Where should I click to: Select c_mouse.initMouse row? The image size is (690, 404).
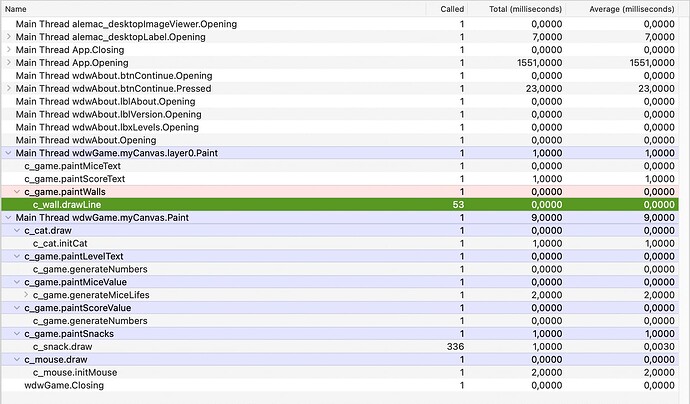[x=340, y=372]
